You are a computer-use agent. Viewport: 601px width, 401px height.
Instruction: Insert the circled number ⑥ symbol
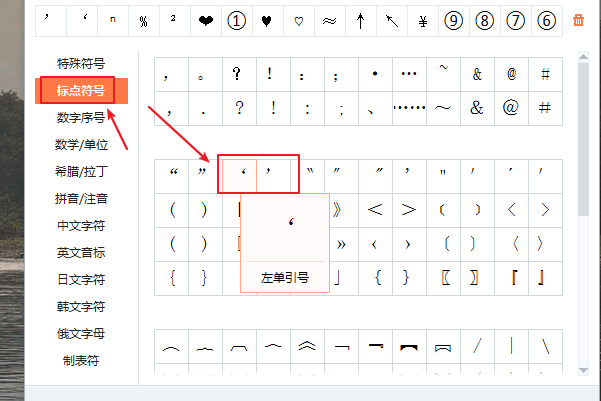pos(546,20)
